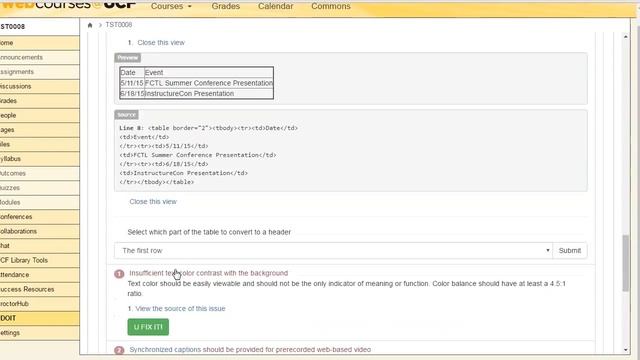Open Home in course sidebar
Screen dimensions: 640x360
coord(40,43)
